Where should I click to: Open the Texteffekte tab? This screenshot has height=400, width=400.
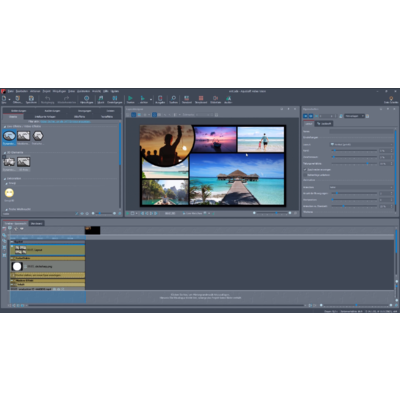107,117
